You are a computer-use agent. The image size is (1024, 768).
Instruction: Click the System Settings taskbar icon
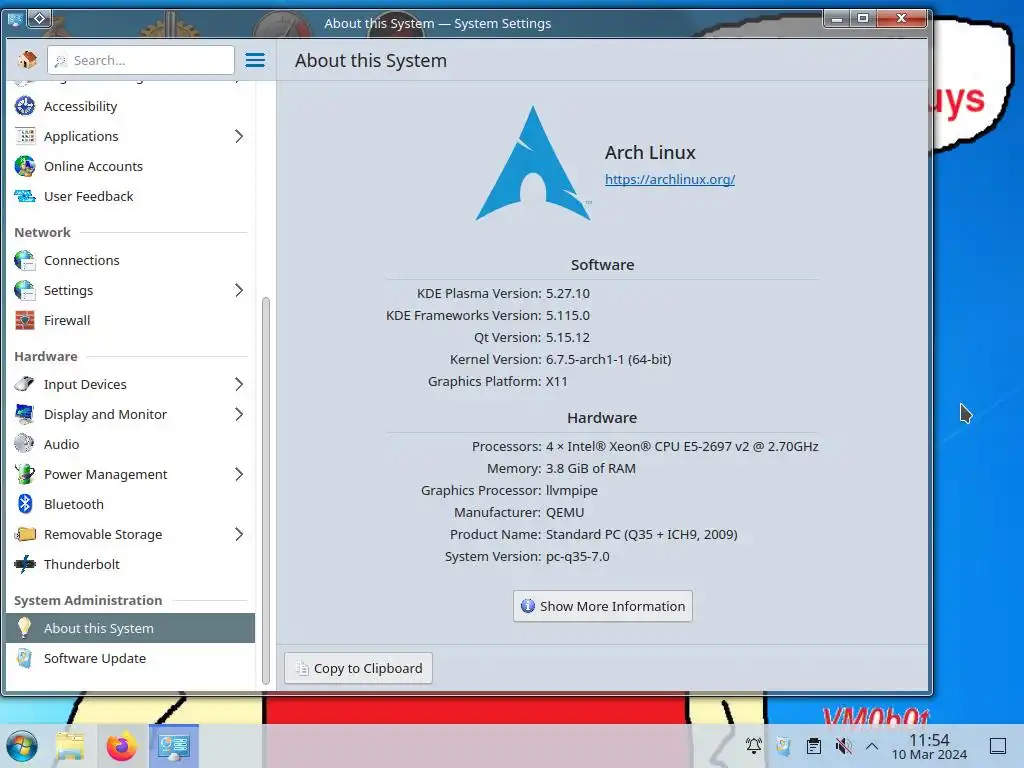174,746
